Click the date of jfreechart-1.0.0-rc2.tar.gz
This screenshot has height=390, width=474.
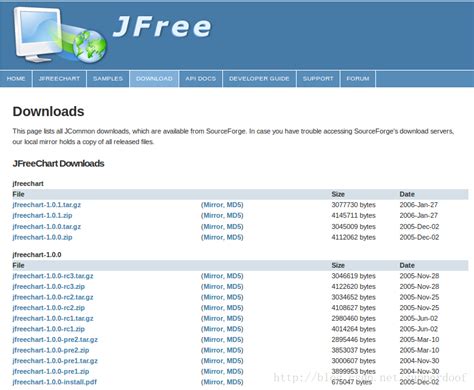[419, 297]
